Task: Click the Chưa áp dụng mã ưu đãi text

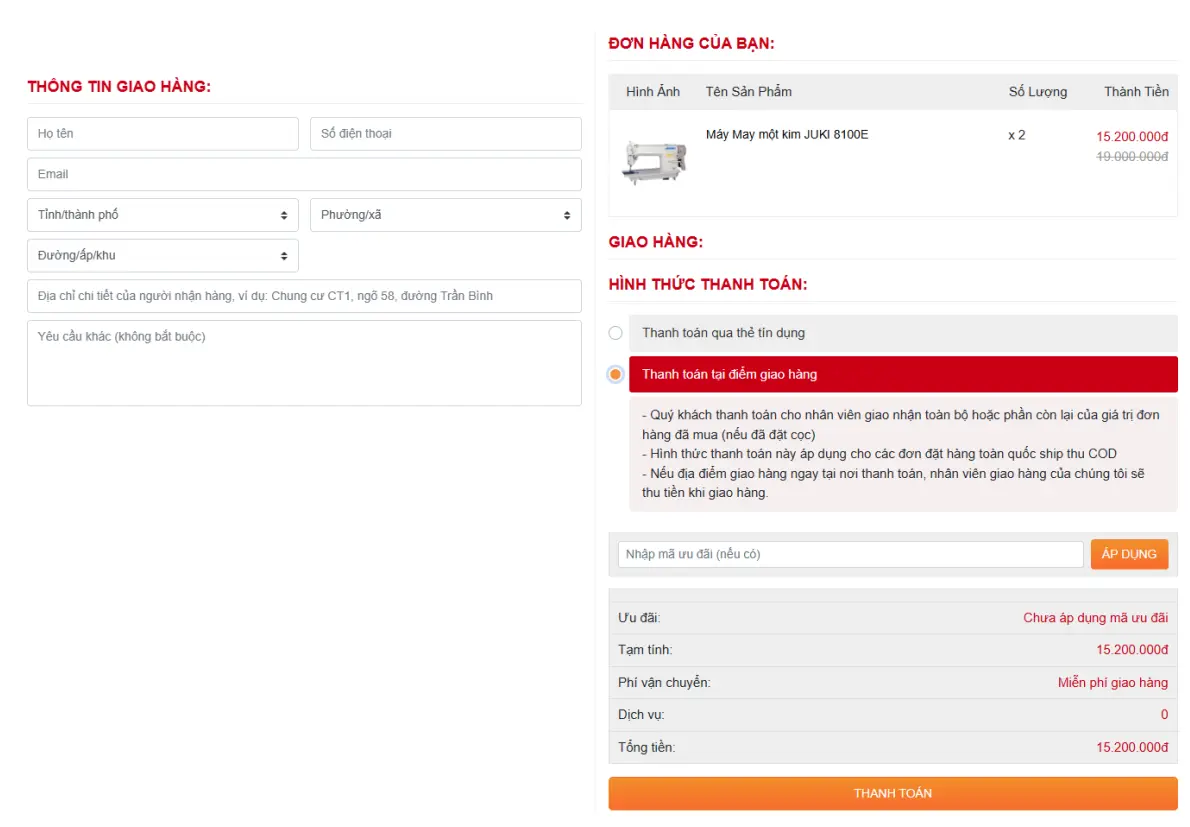Action: [1095, 618]
